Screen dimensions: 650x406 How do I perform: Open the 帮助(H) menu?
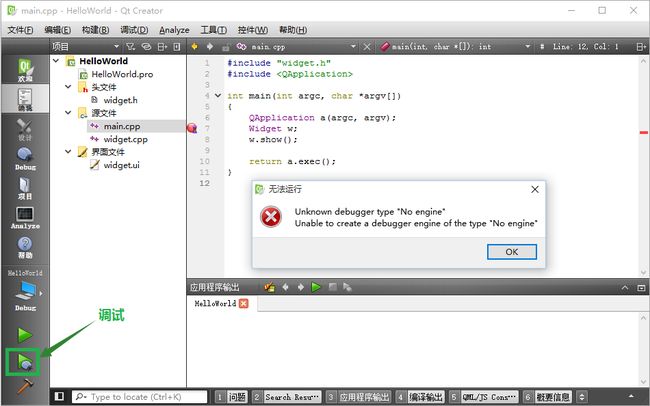click(x=293, y=30)
